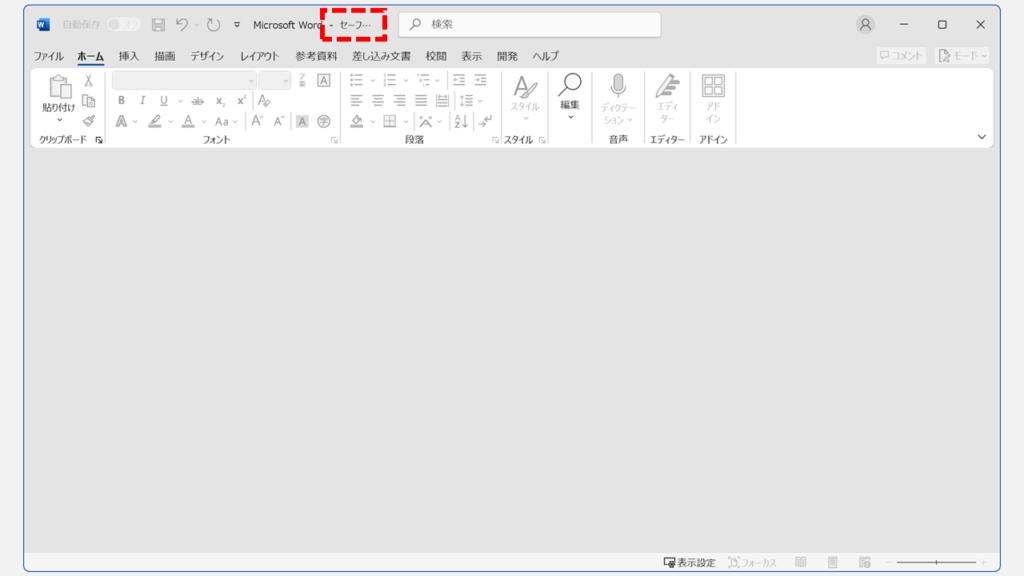Click the Multilevel List icon
This screenshot has height=576, width=1024.
coord(424,80)
